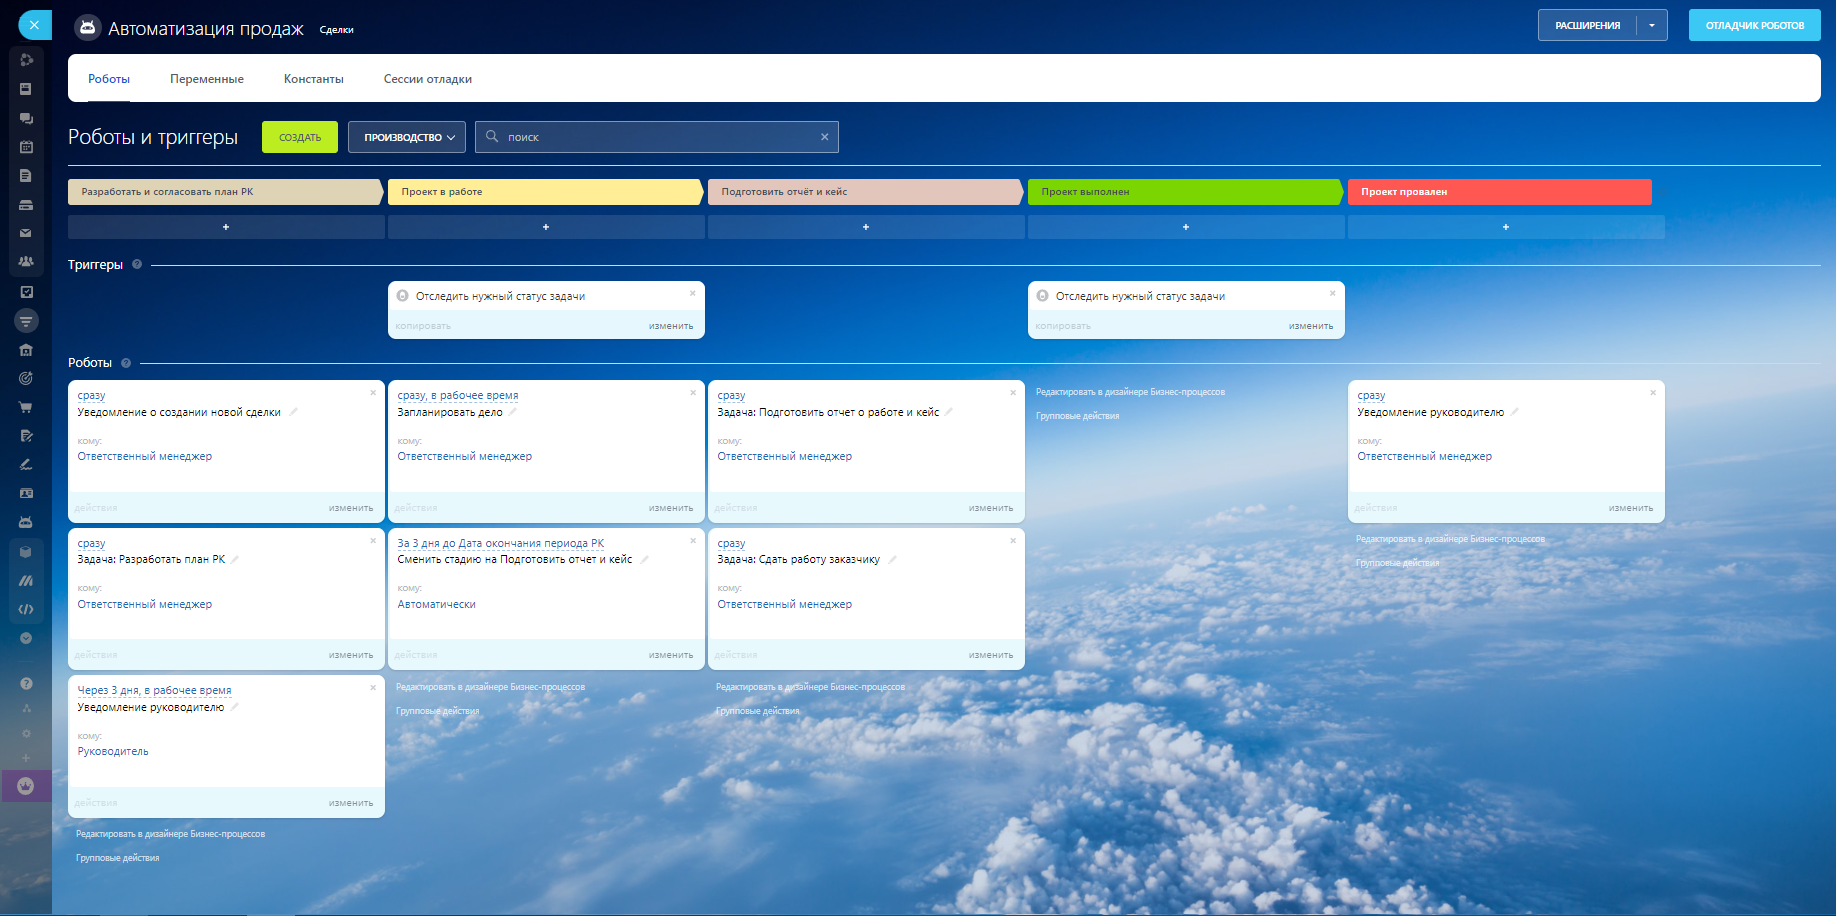Open действия menu on Запланировать дело robot
Screen dimensions: 1836x916
416,508
